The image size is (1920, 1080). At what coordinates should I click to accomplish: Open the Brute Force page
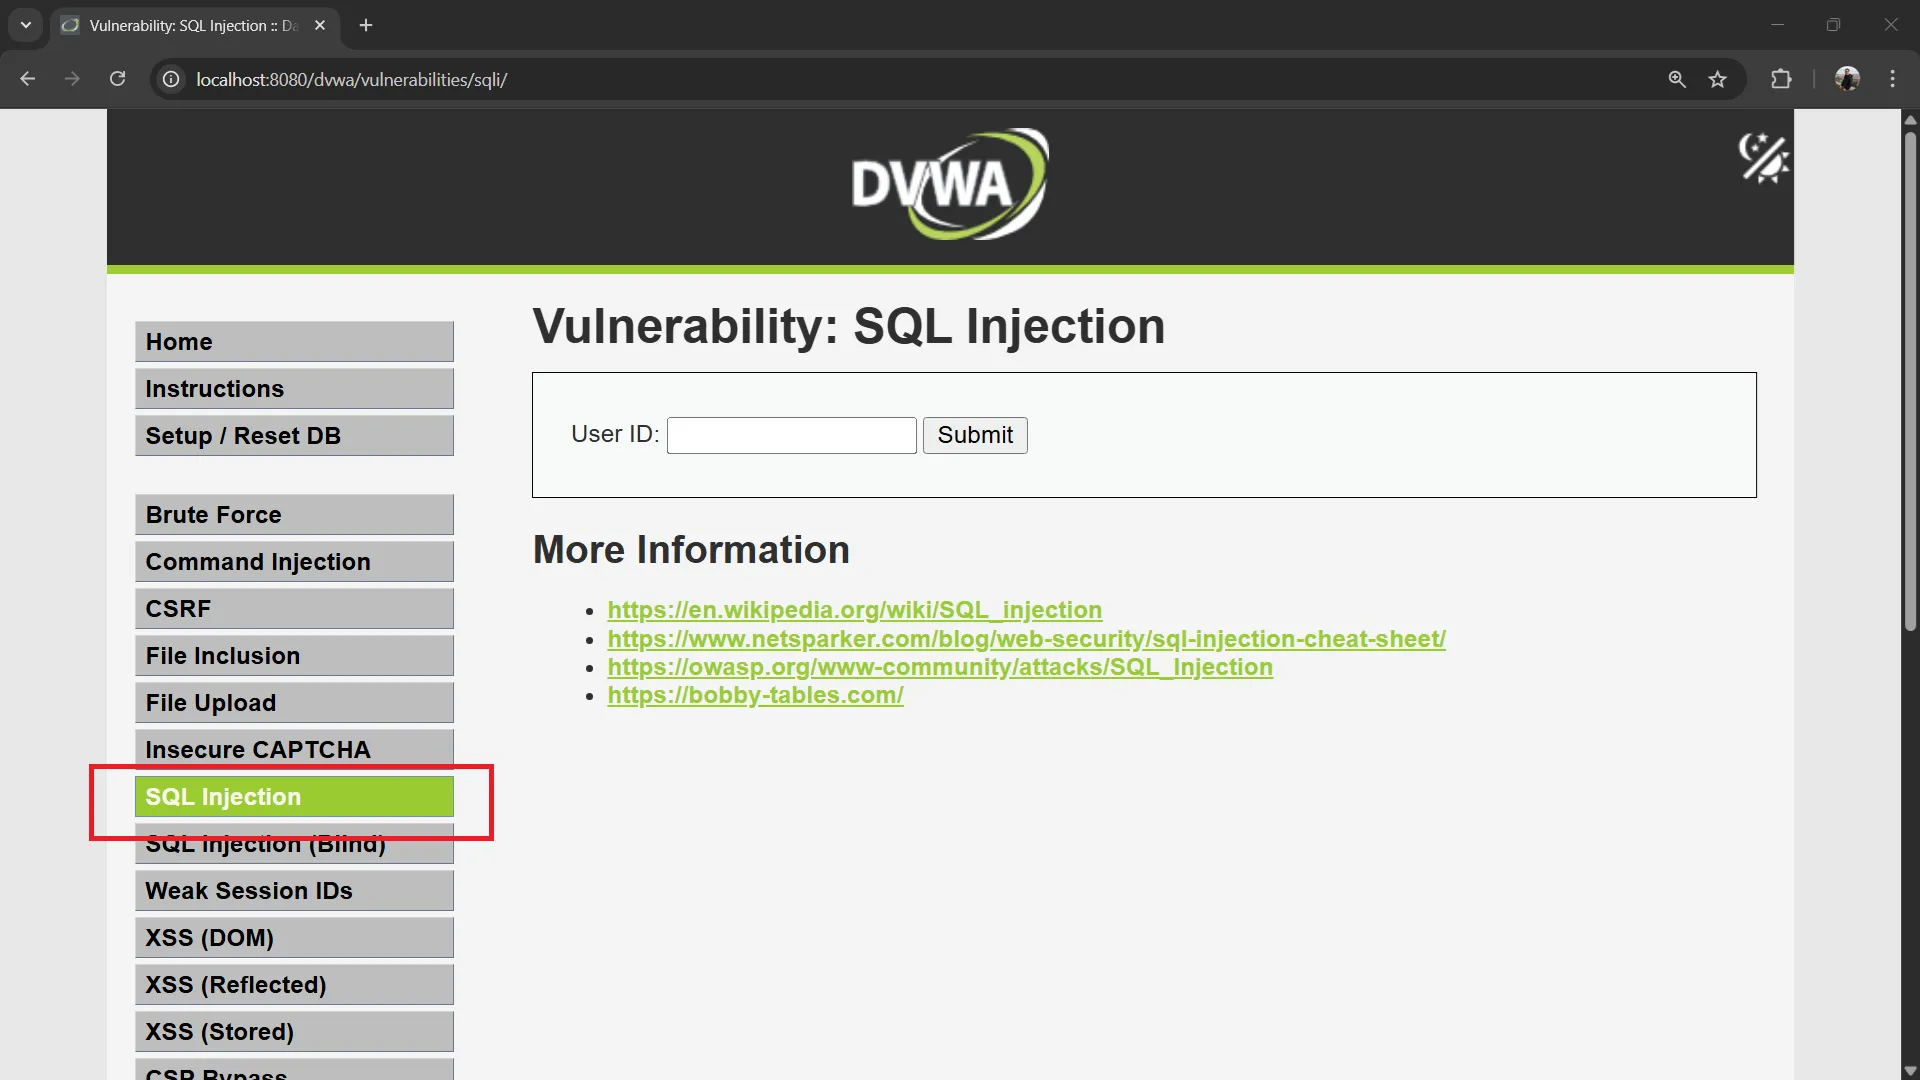click(294, 514)
